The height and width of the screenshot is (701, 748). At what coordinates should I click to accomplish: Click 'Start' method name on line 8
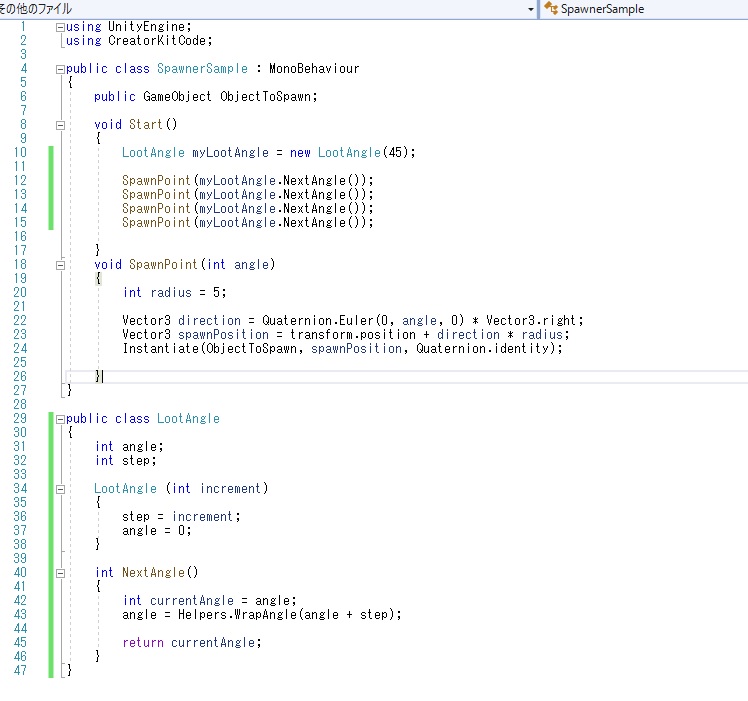tap(145, 125)
